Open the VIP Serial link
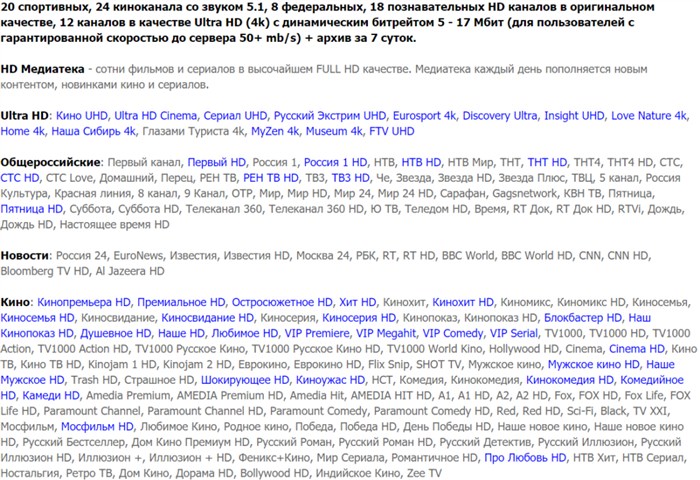Screen dimensions: 700x480 pyautogui.click(x=514, y=334)
